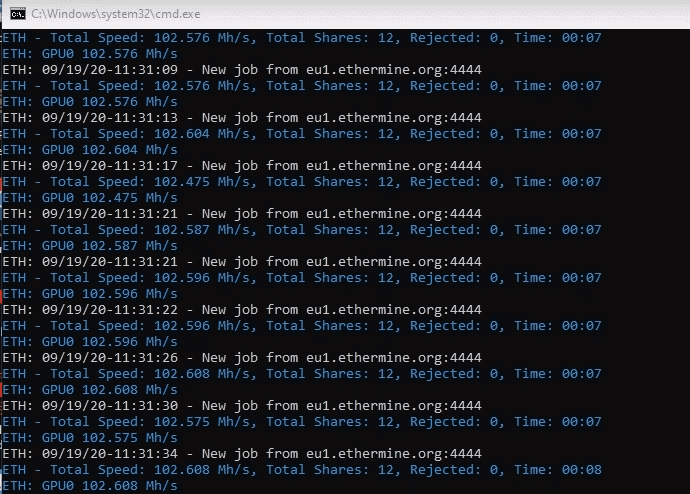Click the ethermine.org address on the 11:31:09 line
The width and height of the screenshot is (690, 494).
(x=394, y=70)
